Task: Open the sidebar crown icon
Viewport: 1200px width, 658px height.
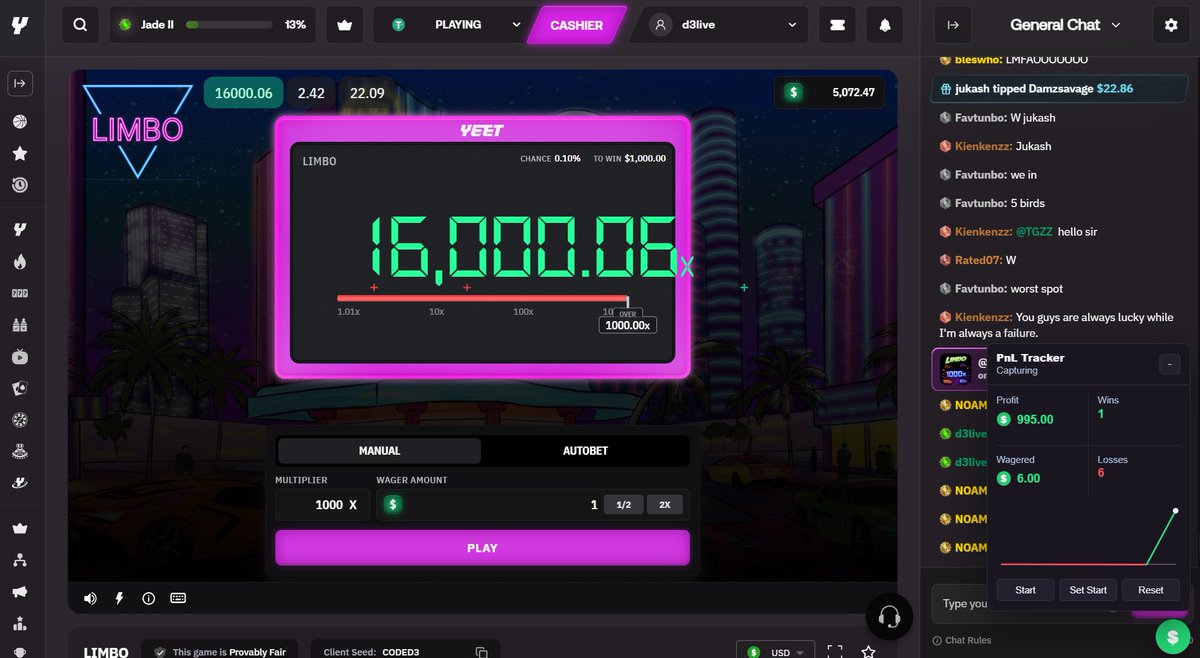Action: 20,528
